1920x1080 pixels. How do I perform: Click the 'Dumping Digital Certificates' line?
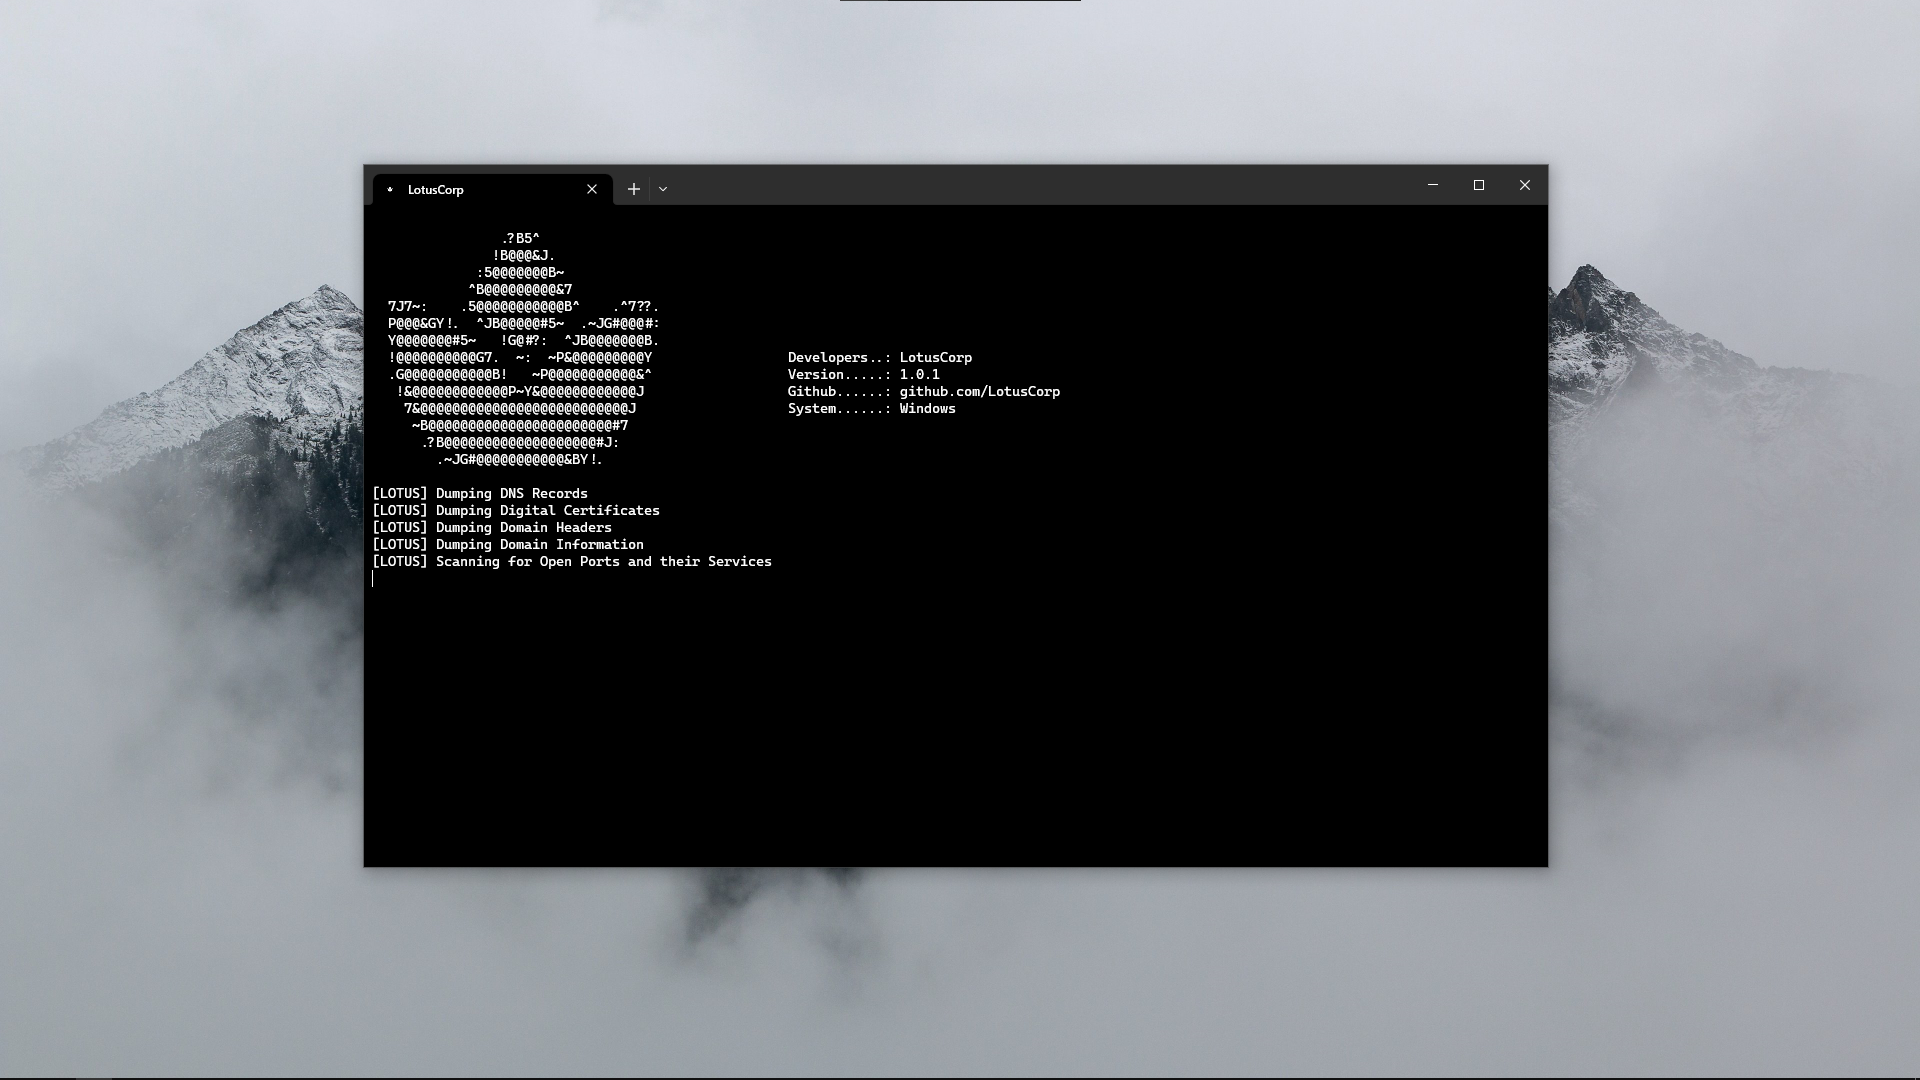tap(516, 510)
